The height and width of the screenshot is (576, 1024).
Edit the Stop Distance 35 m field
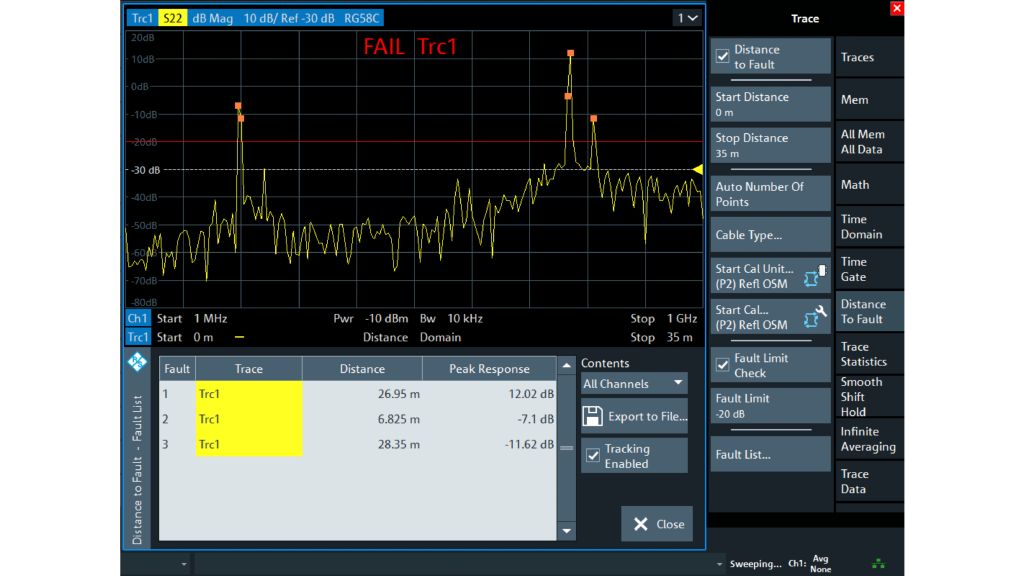(770, 145)
